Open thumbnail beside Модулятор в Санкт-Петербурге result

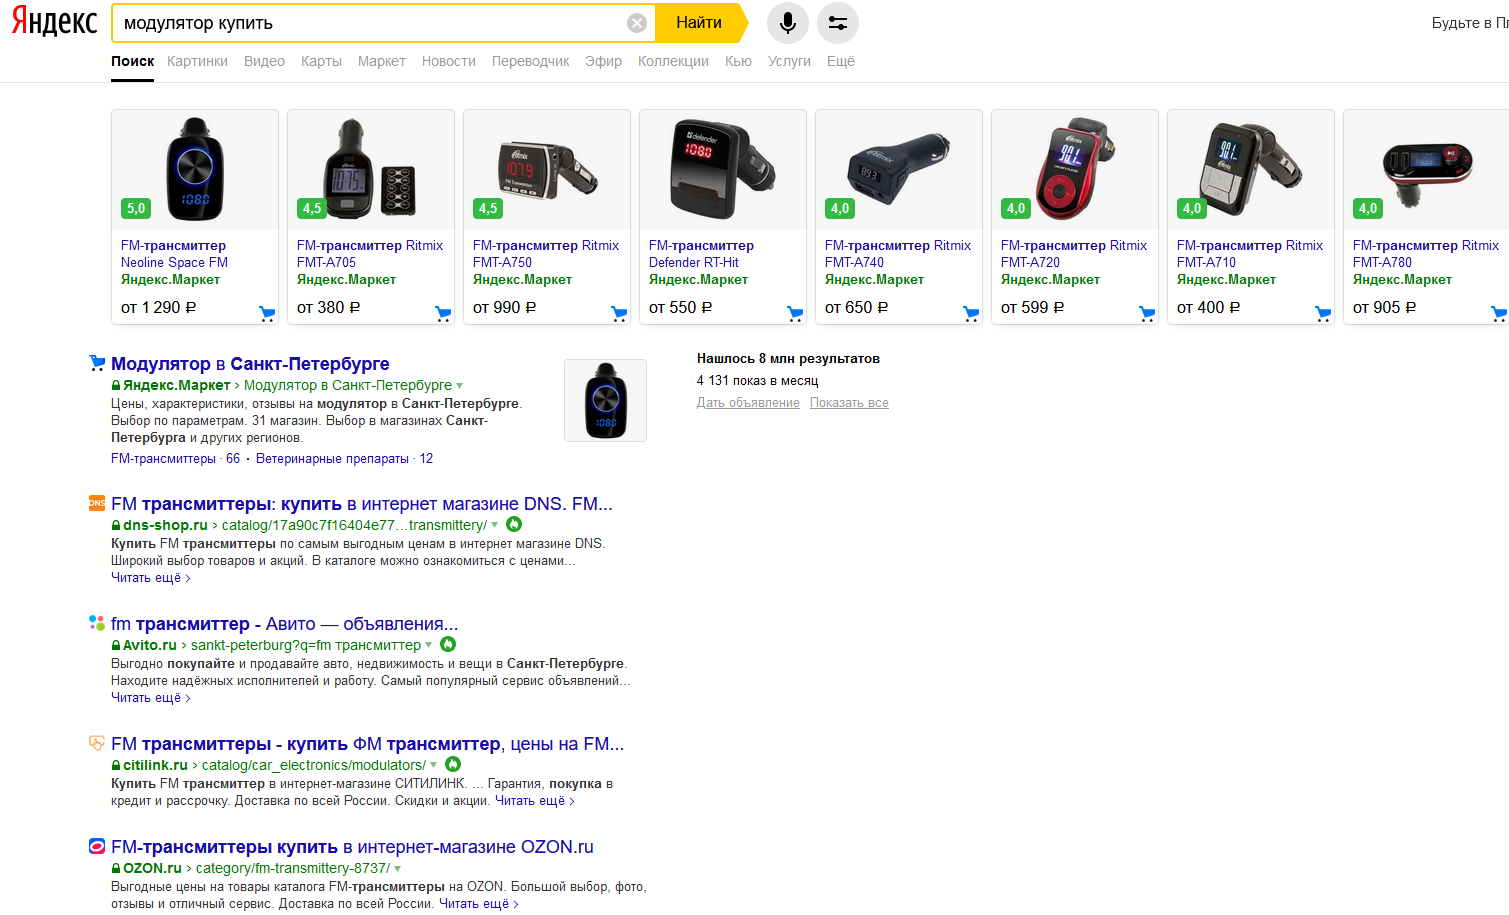coord(605,400)
